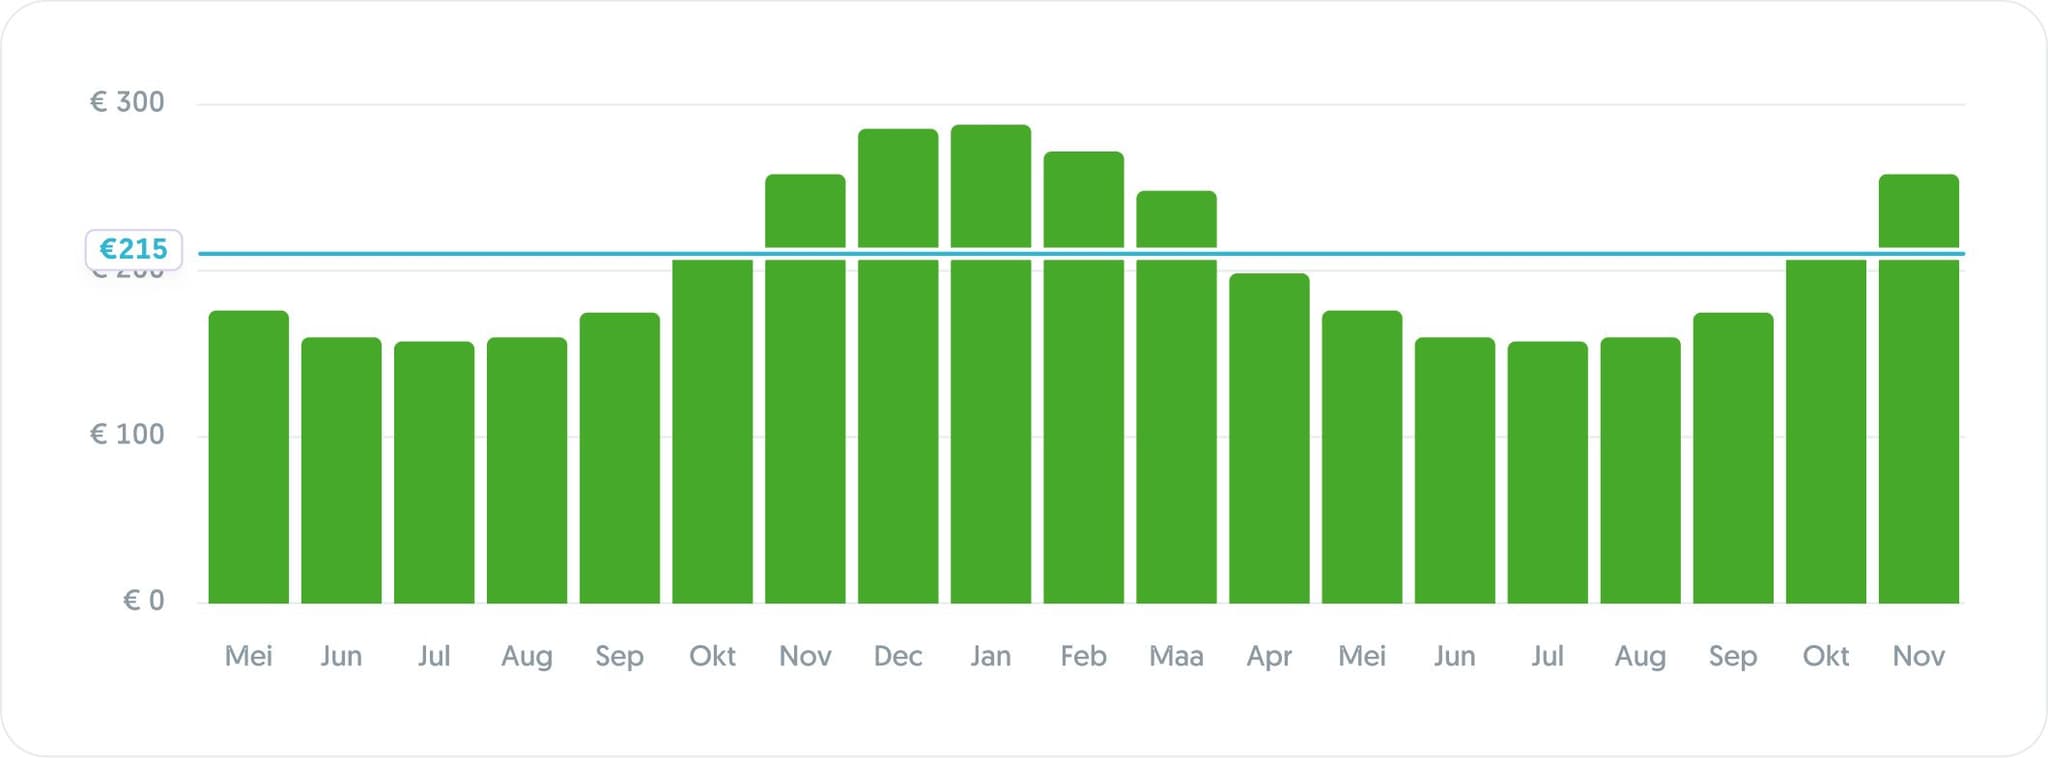Click the Maa label on the x-axis

tap(1176, 656)
